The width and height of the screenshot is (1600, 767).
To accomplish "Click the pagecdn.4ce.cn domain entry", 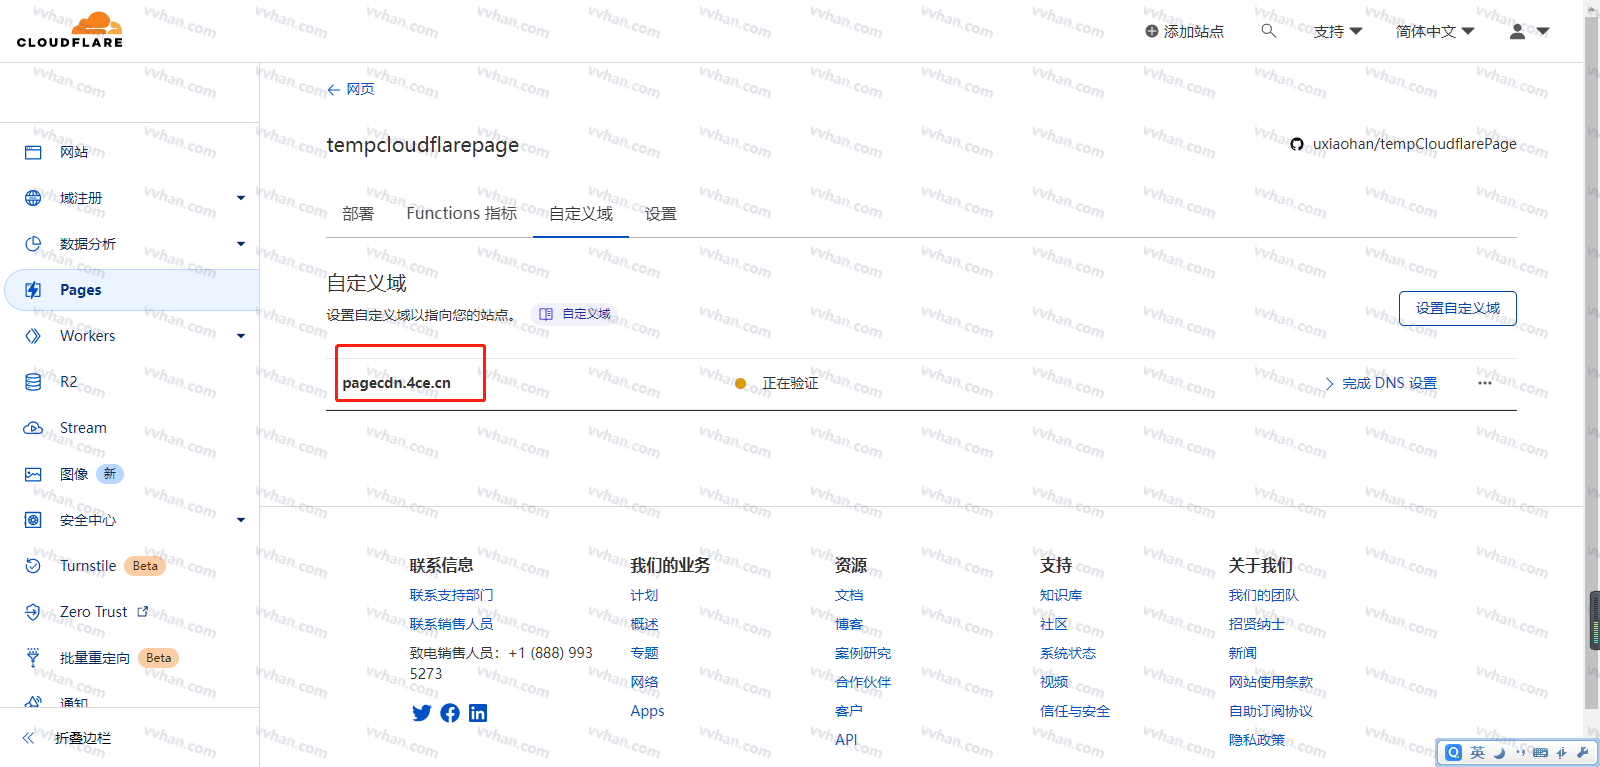I will click(x=397, y=383).
